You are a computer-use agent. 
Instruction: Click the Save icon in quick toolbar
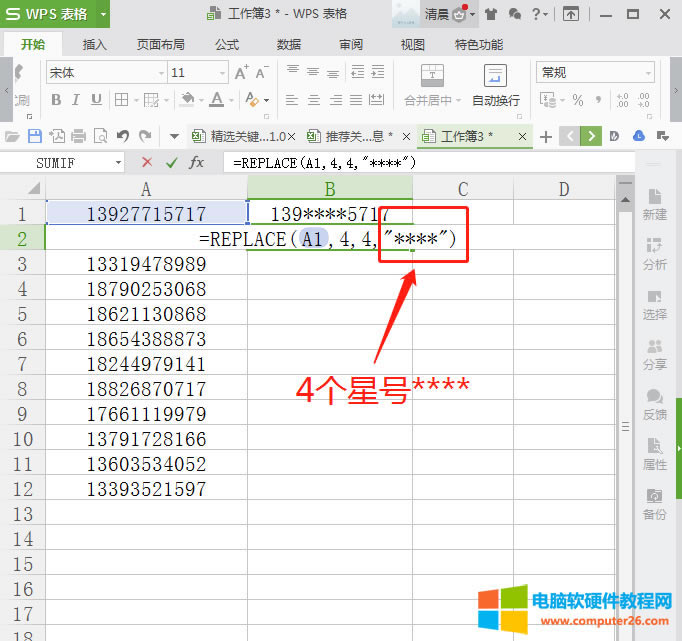pyautogui.click(x=34, y=136)
